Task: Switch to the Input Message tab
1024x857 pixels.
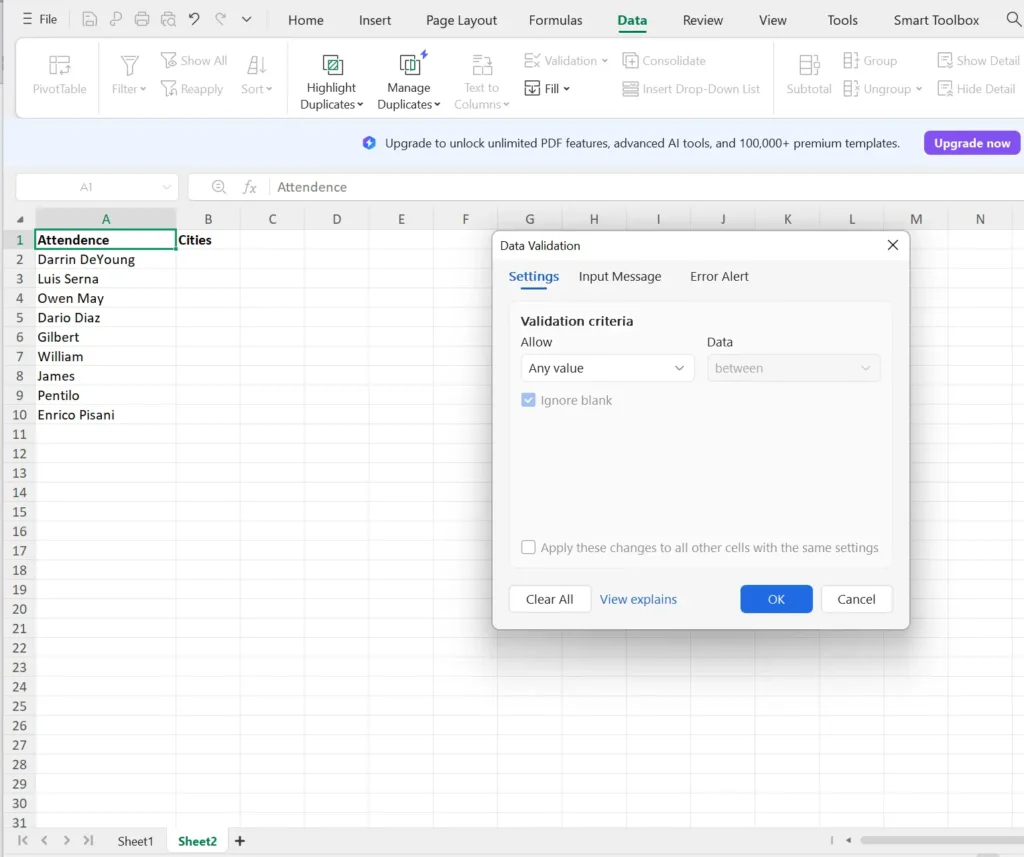Action: tap(620, 277)
